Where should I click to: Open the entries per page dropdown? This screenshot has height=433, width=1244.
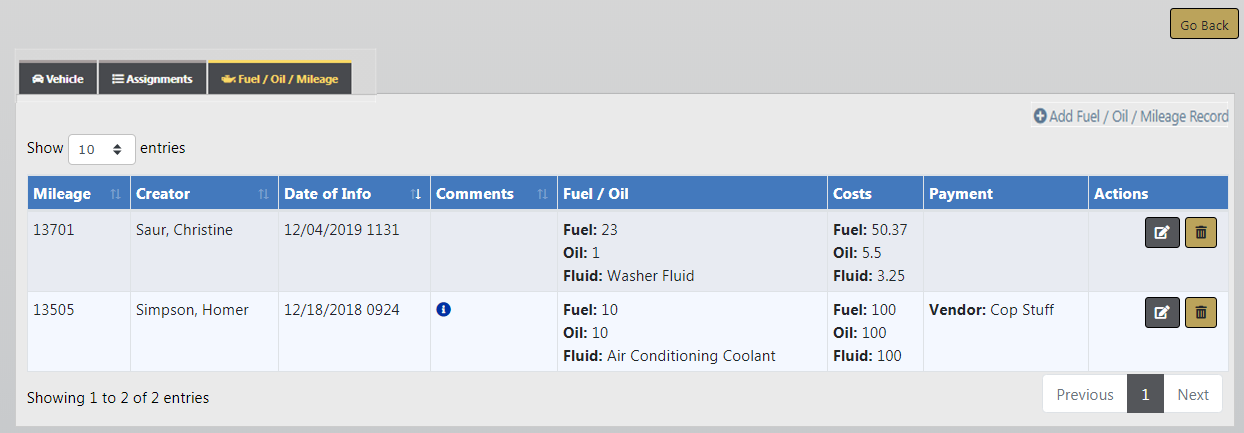tap(101, 149)
